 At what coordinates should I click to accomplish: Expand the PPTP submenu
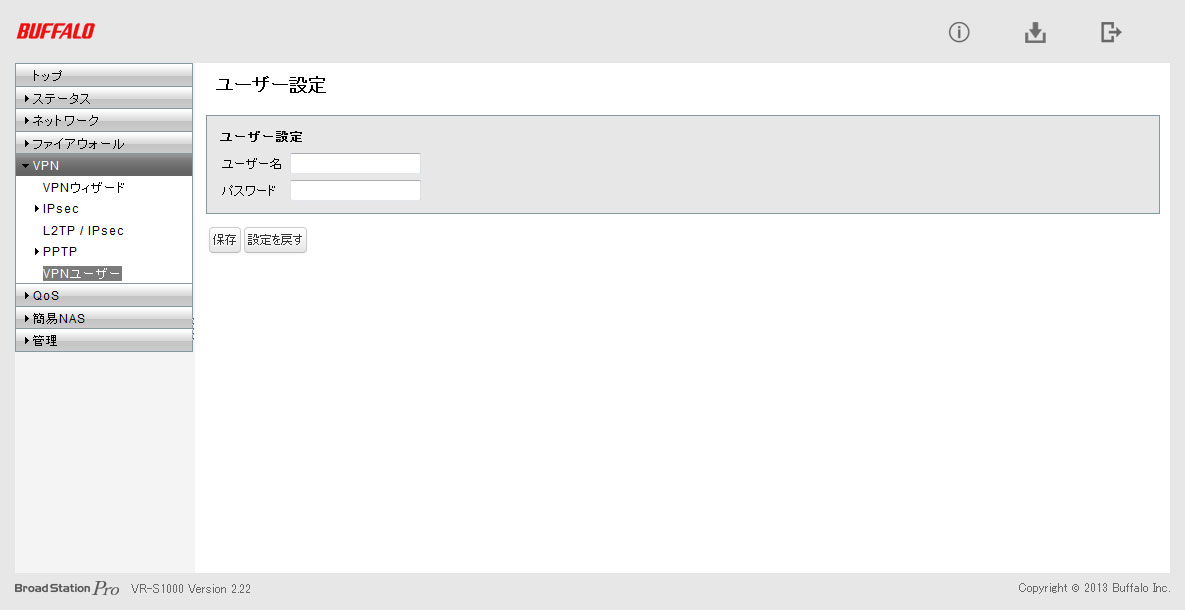tap(59, 252)
